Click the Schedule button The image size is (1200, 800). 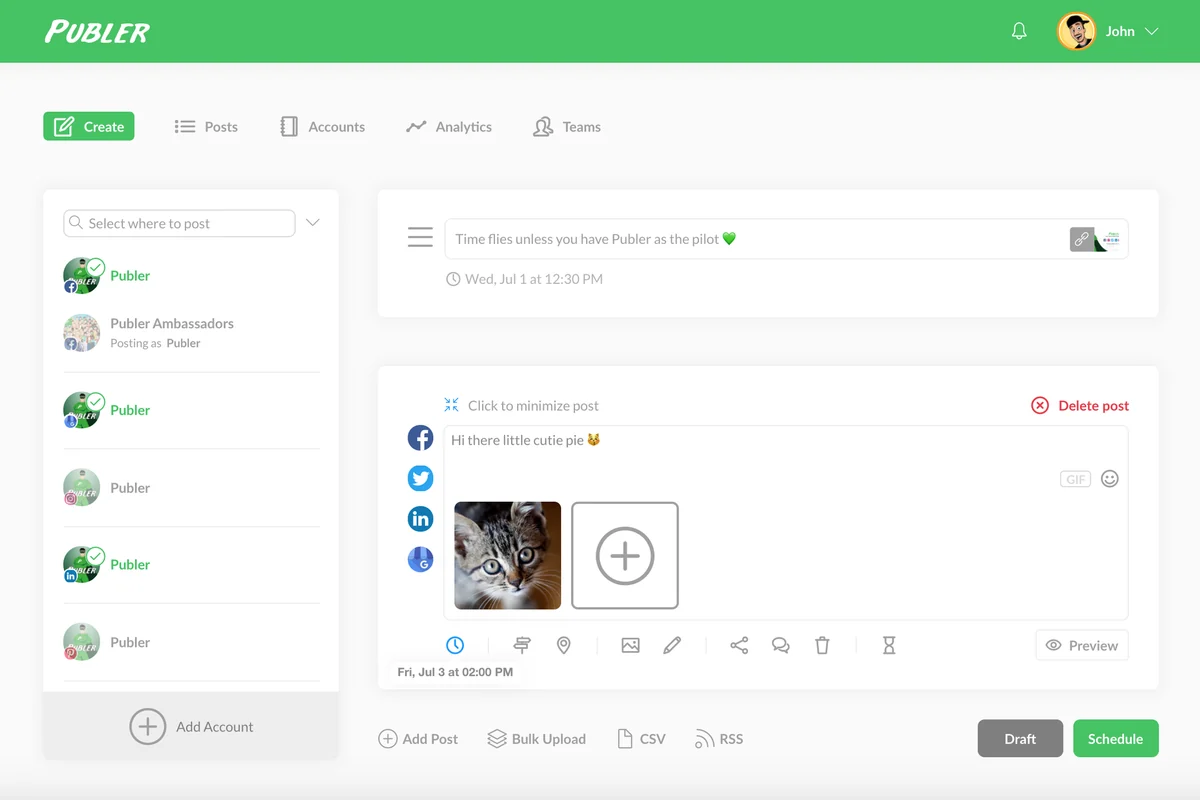coord(1115,738)
